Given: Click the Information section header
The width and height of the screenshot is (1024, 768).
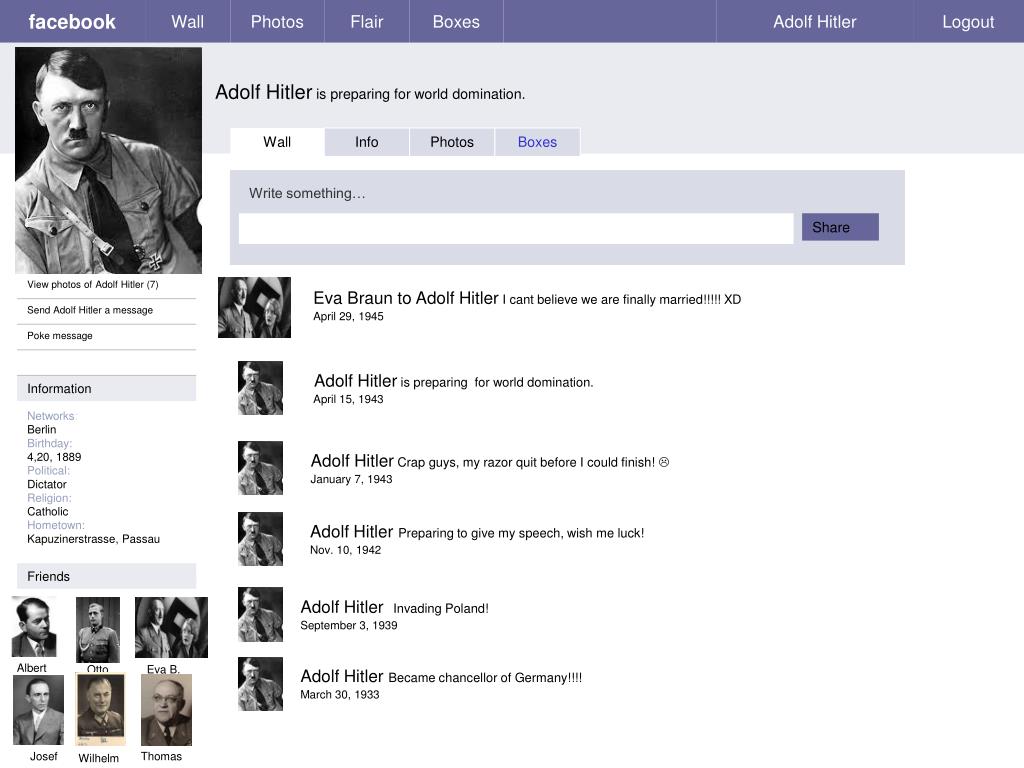Looking at the screenshot, I should coord(106,388).
